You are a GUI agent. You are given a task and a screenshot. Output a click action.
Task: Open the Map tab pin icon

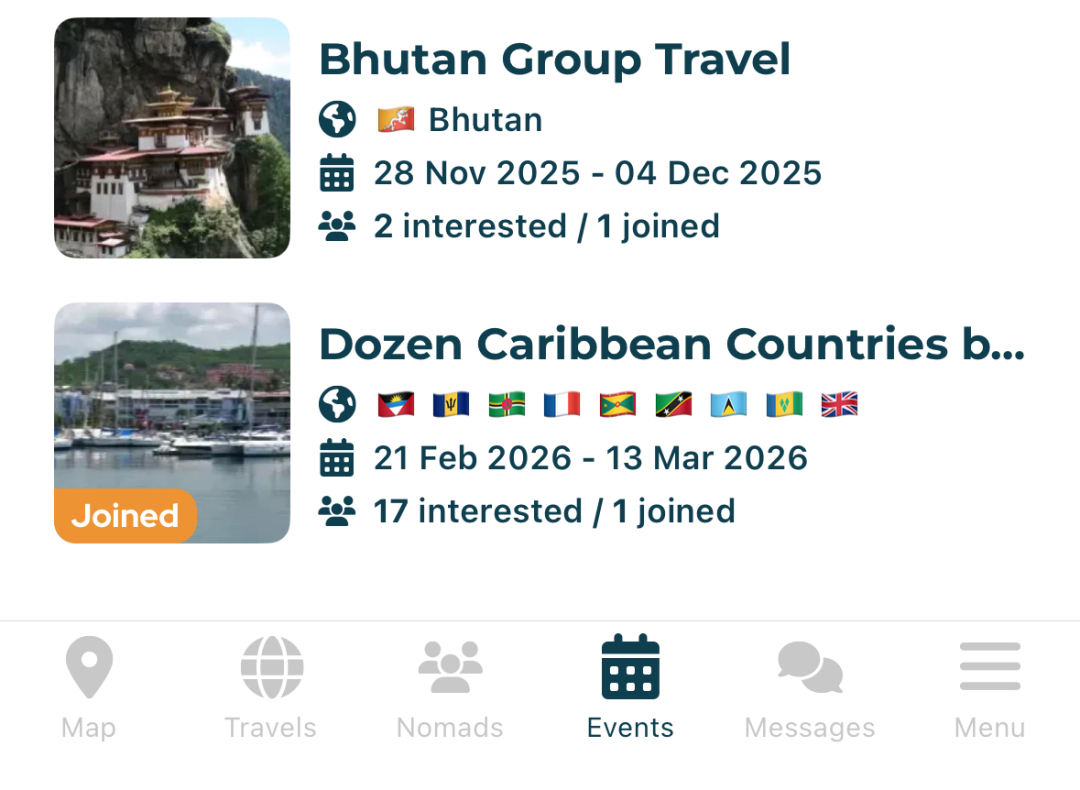point(89,667)
